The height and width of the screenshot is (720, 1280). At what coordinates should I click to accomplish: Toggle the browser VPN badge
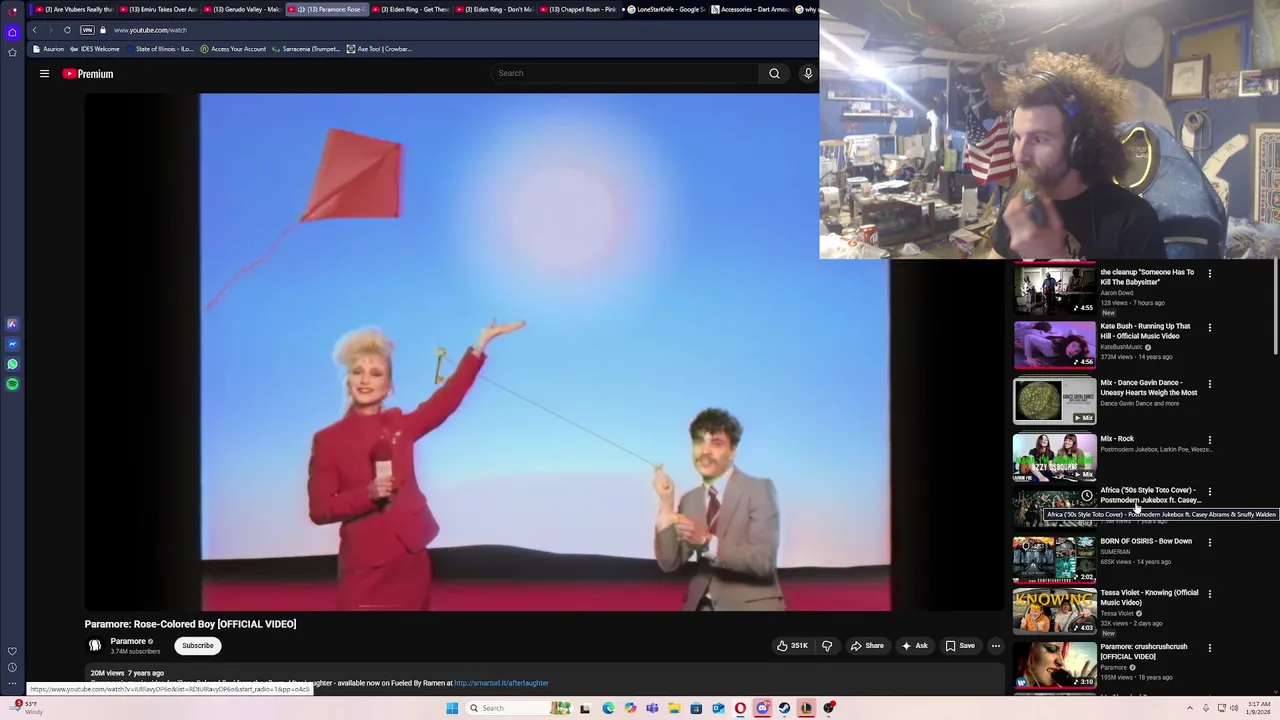click(x=87, y=30)
